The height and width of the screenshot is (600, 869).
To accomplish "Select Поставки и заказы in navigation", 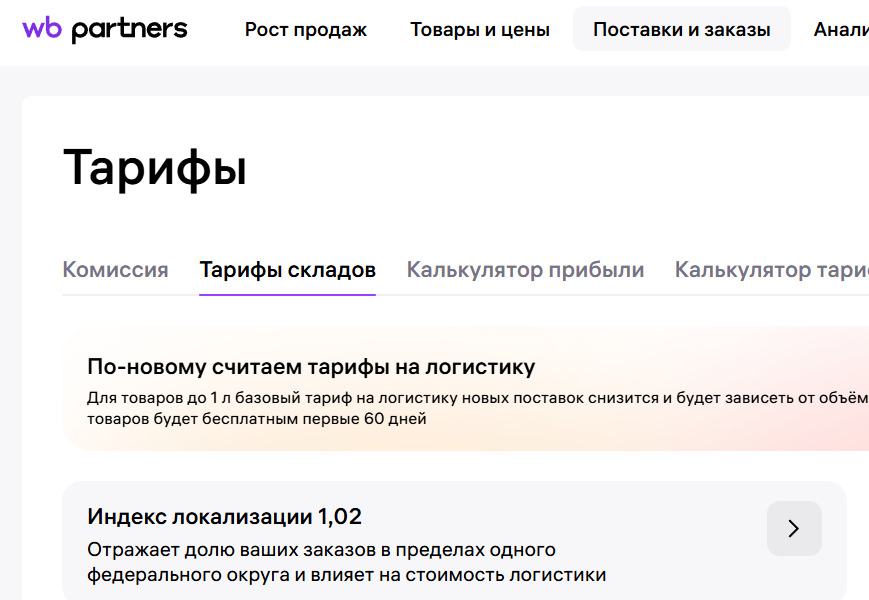I will [681, 30].
